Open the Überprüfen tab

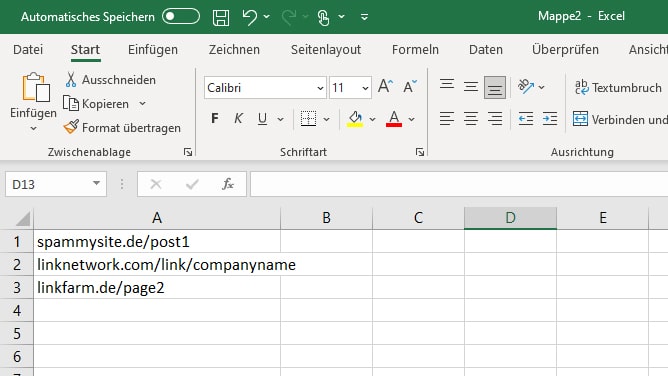(565, 49)
